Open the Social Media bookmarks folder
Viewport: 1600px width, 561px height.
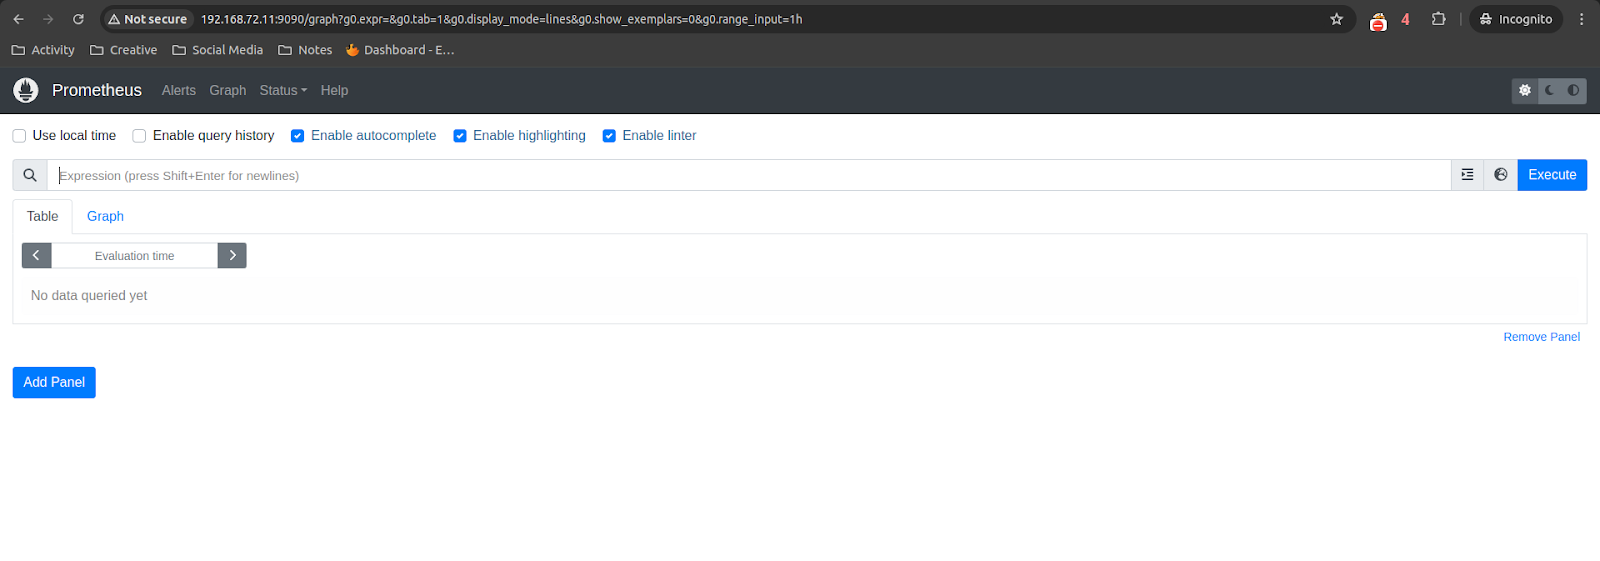coord(218,50)
